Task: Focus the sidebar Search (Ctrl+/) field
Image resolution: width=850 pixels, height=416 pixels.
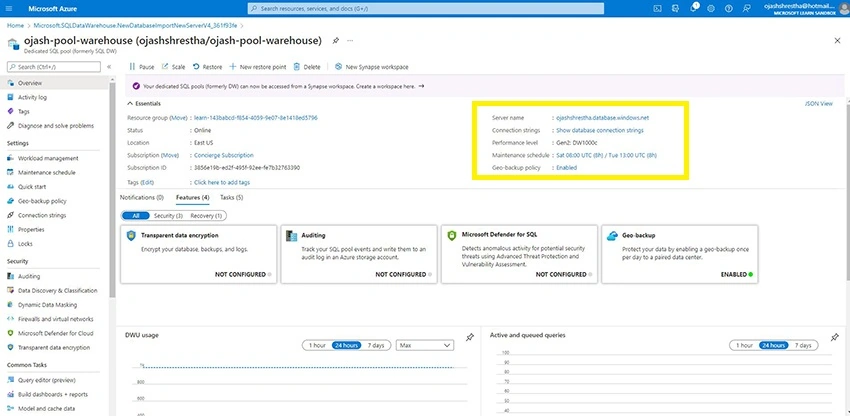Action: pyautogui.click(x=54, y=67)
